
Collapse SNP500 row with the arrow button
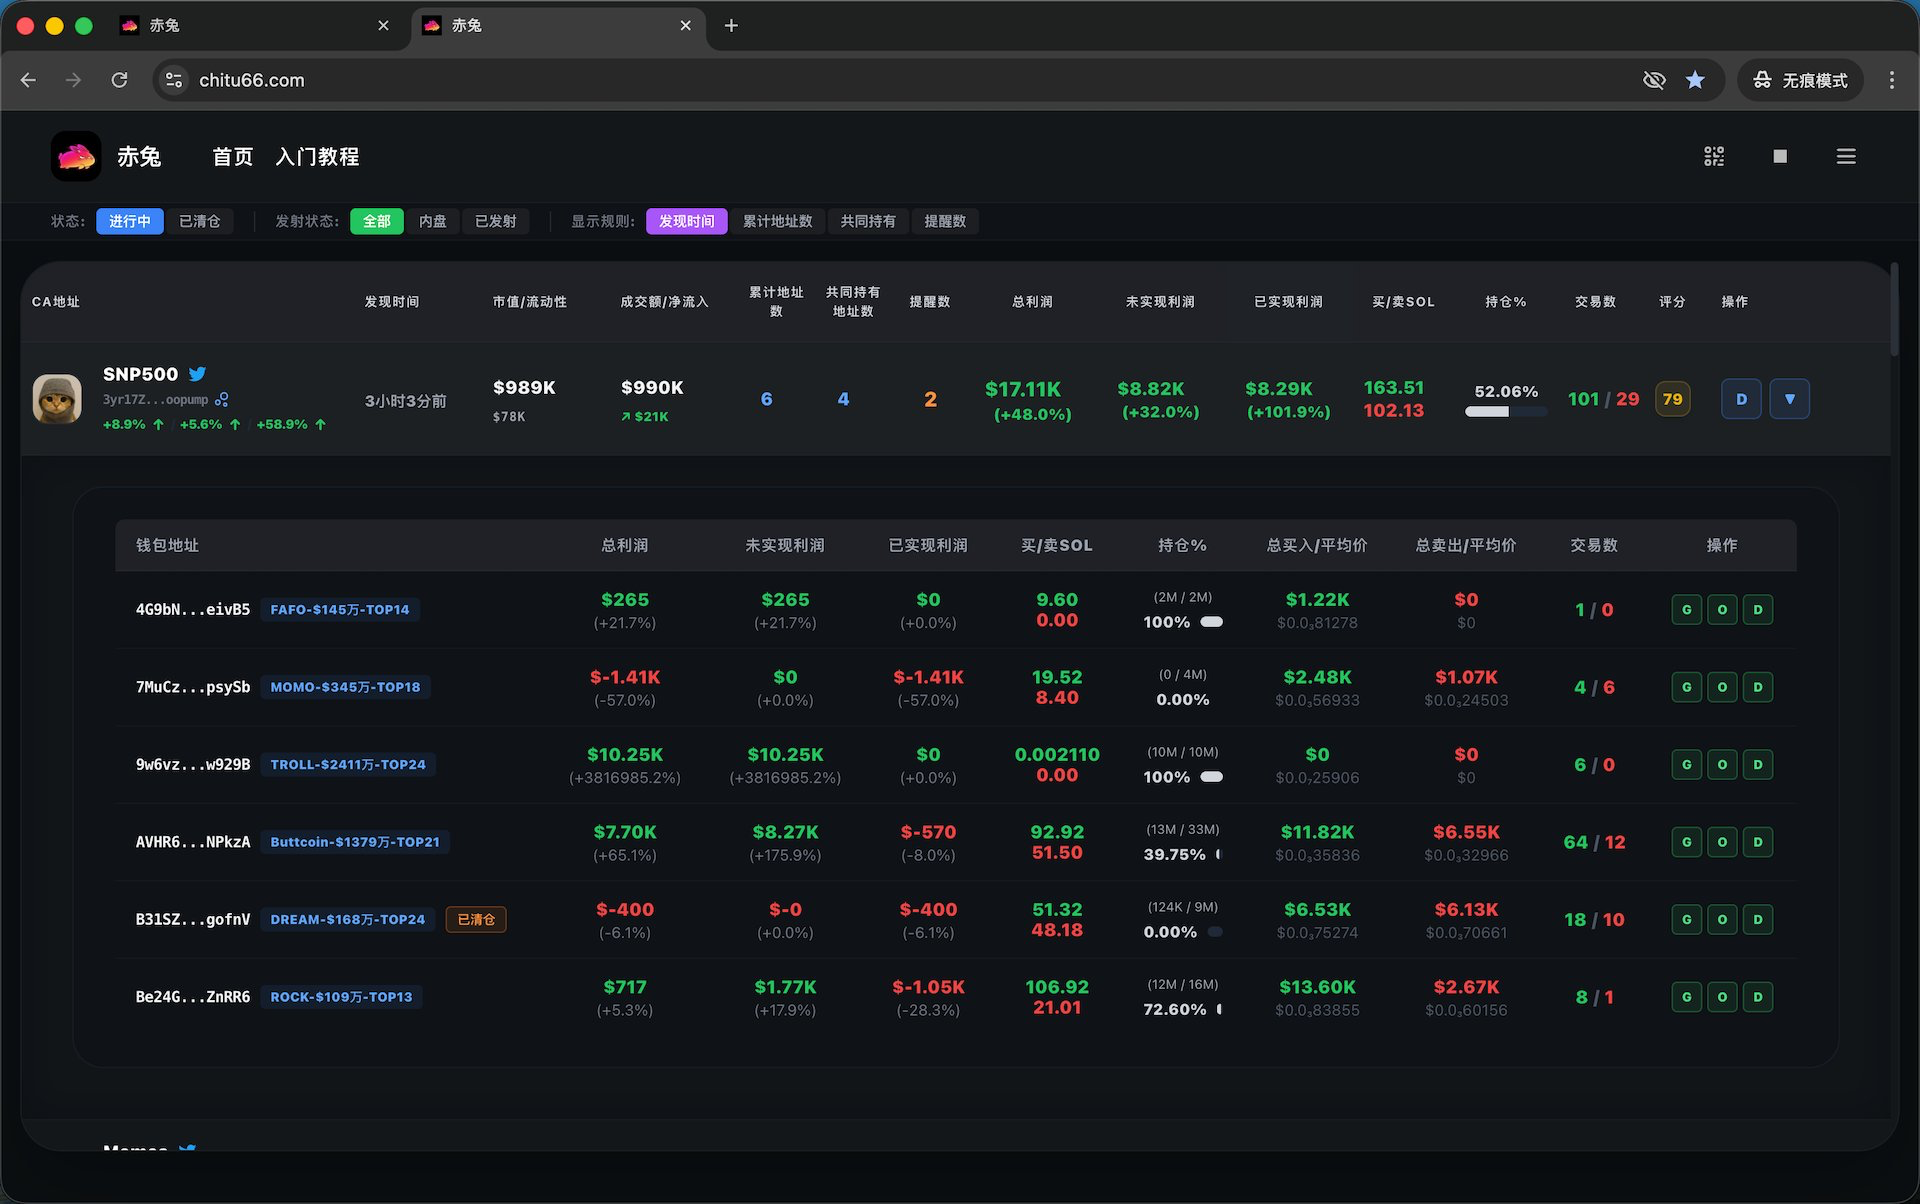1789,399
